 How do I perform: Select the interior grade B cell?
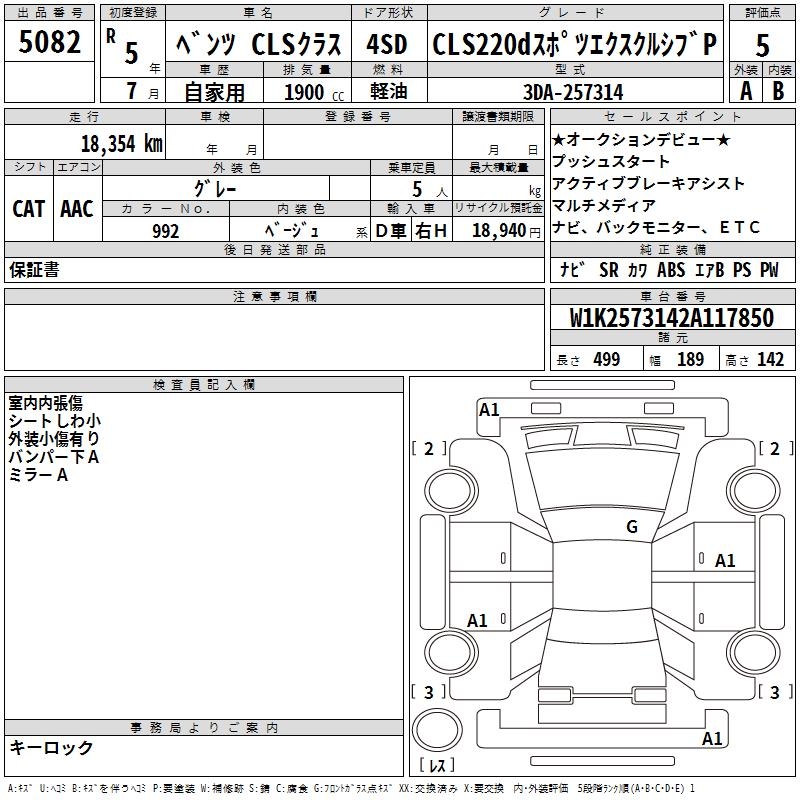(x=779, y=90)
